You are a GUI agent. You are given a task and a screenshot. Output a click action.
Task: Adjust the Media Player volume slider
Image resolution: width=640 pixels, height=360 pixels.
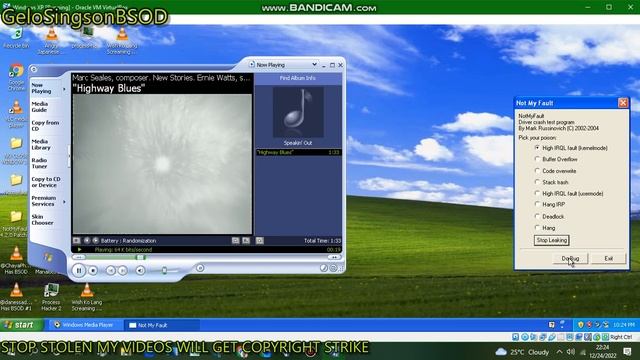(164, 270)
